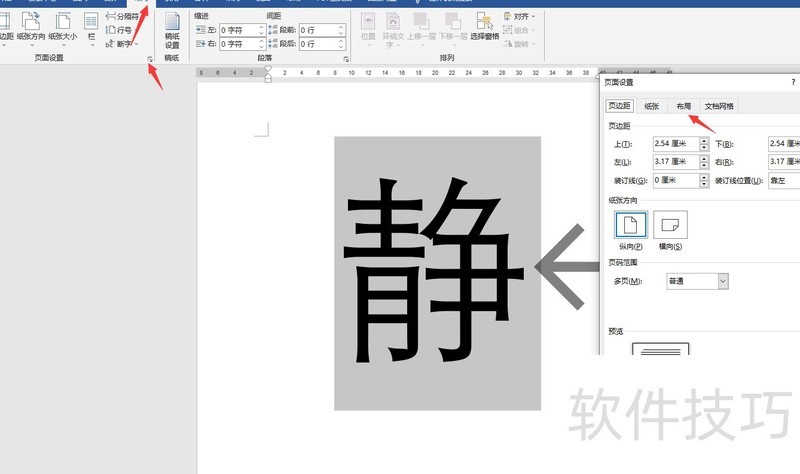Switch to the 布局 tab
Screen dimensions: 800x474
(683, 106)
